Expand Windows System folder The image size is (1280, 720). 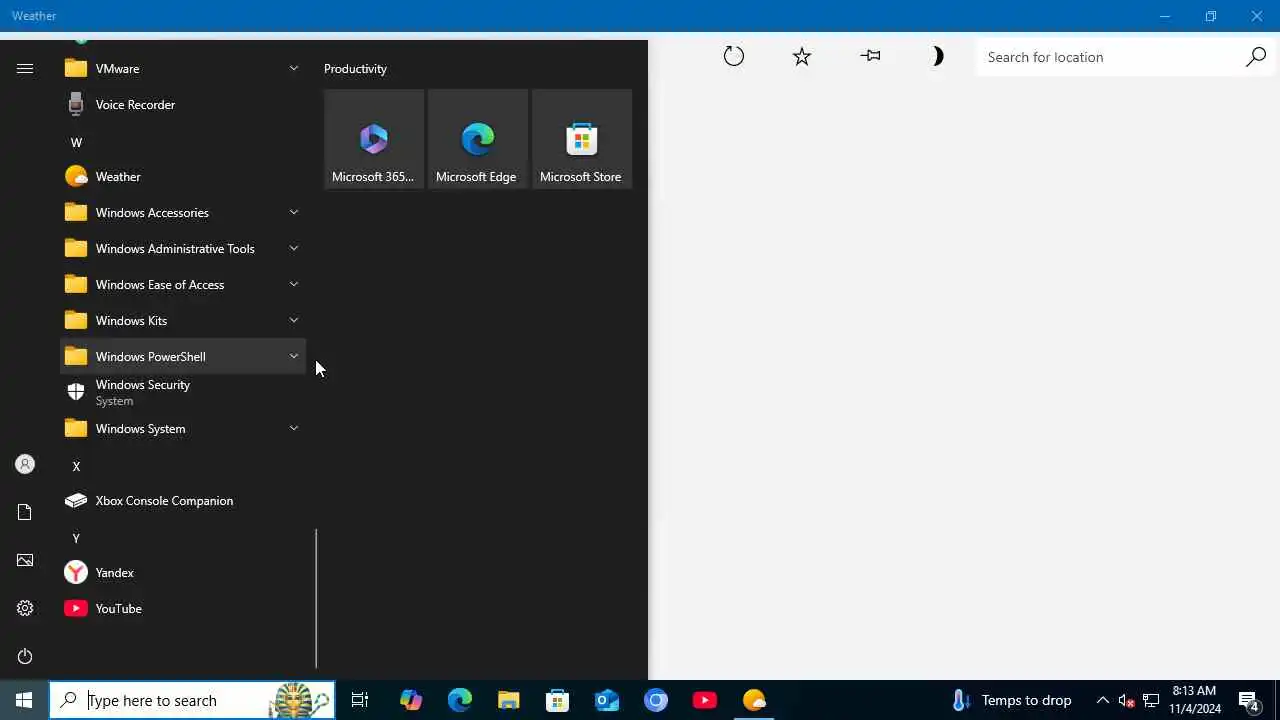pos(183,428)
